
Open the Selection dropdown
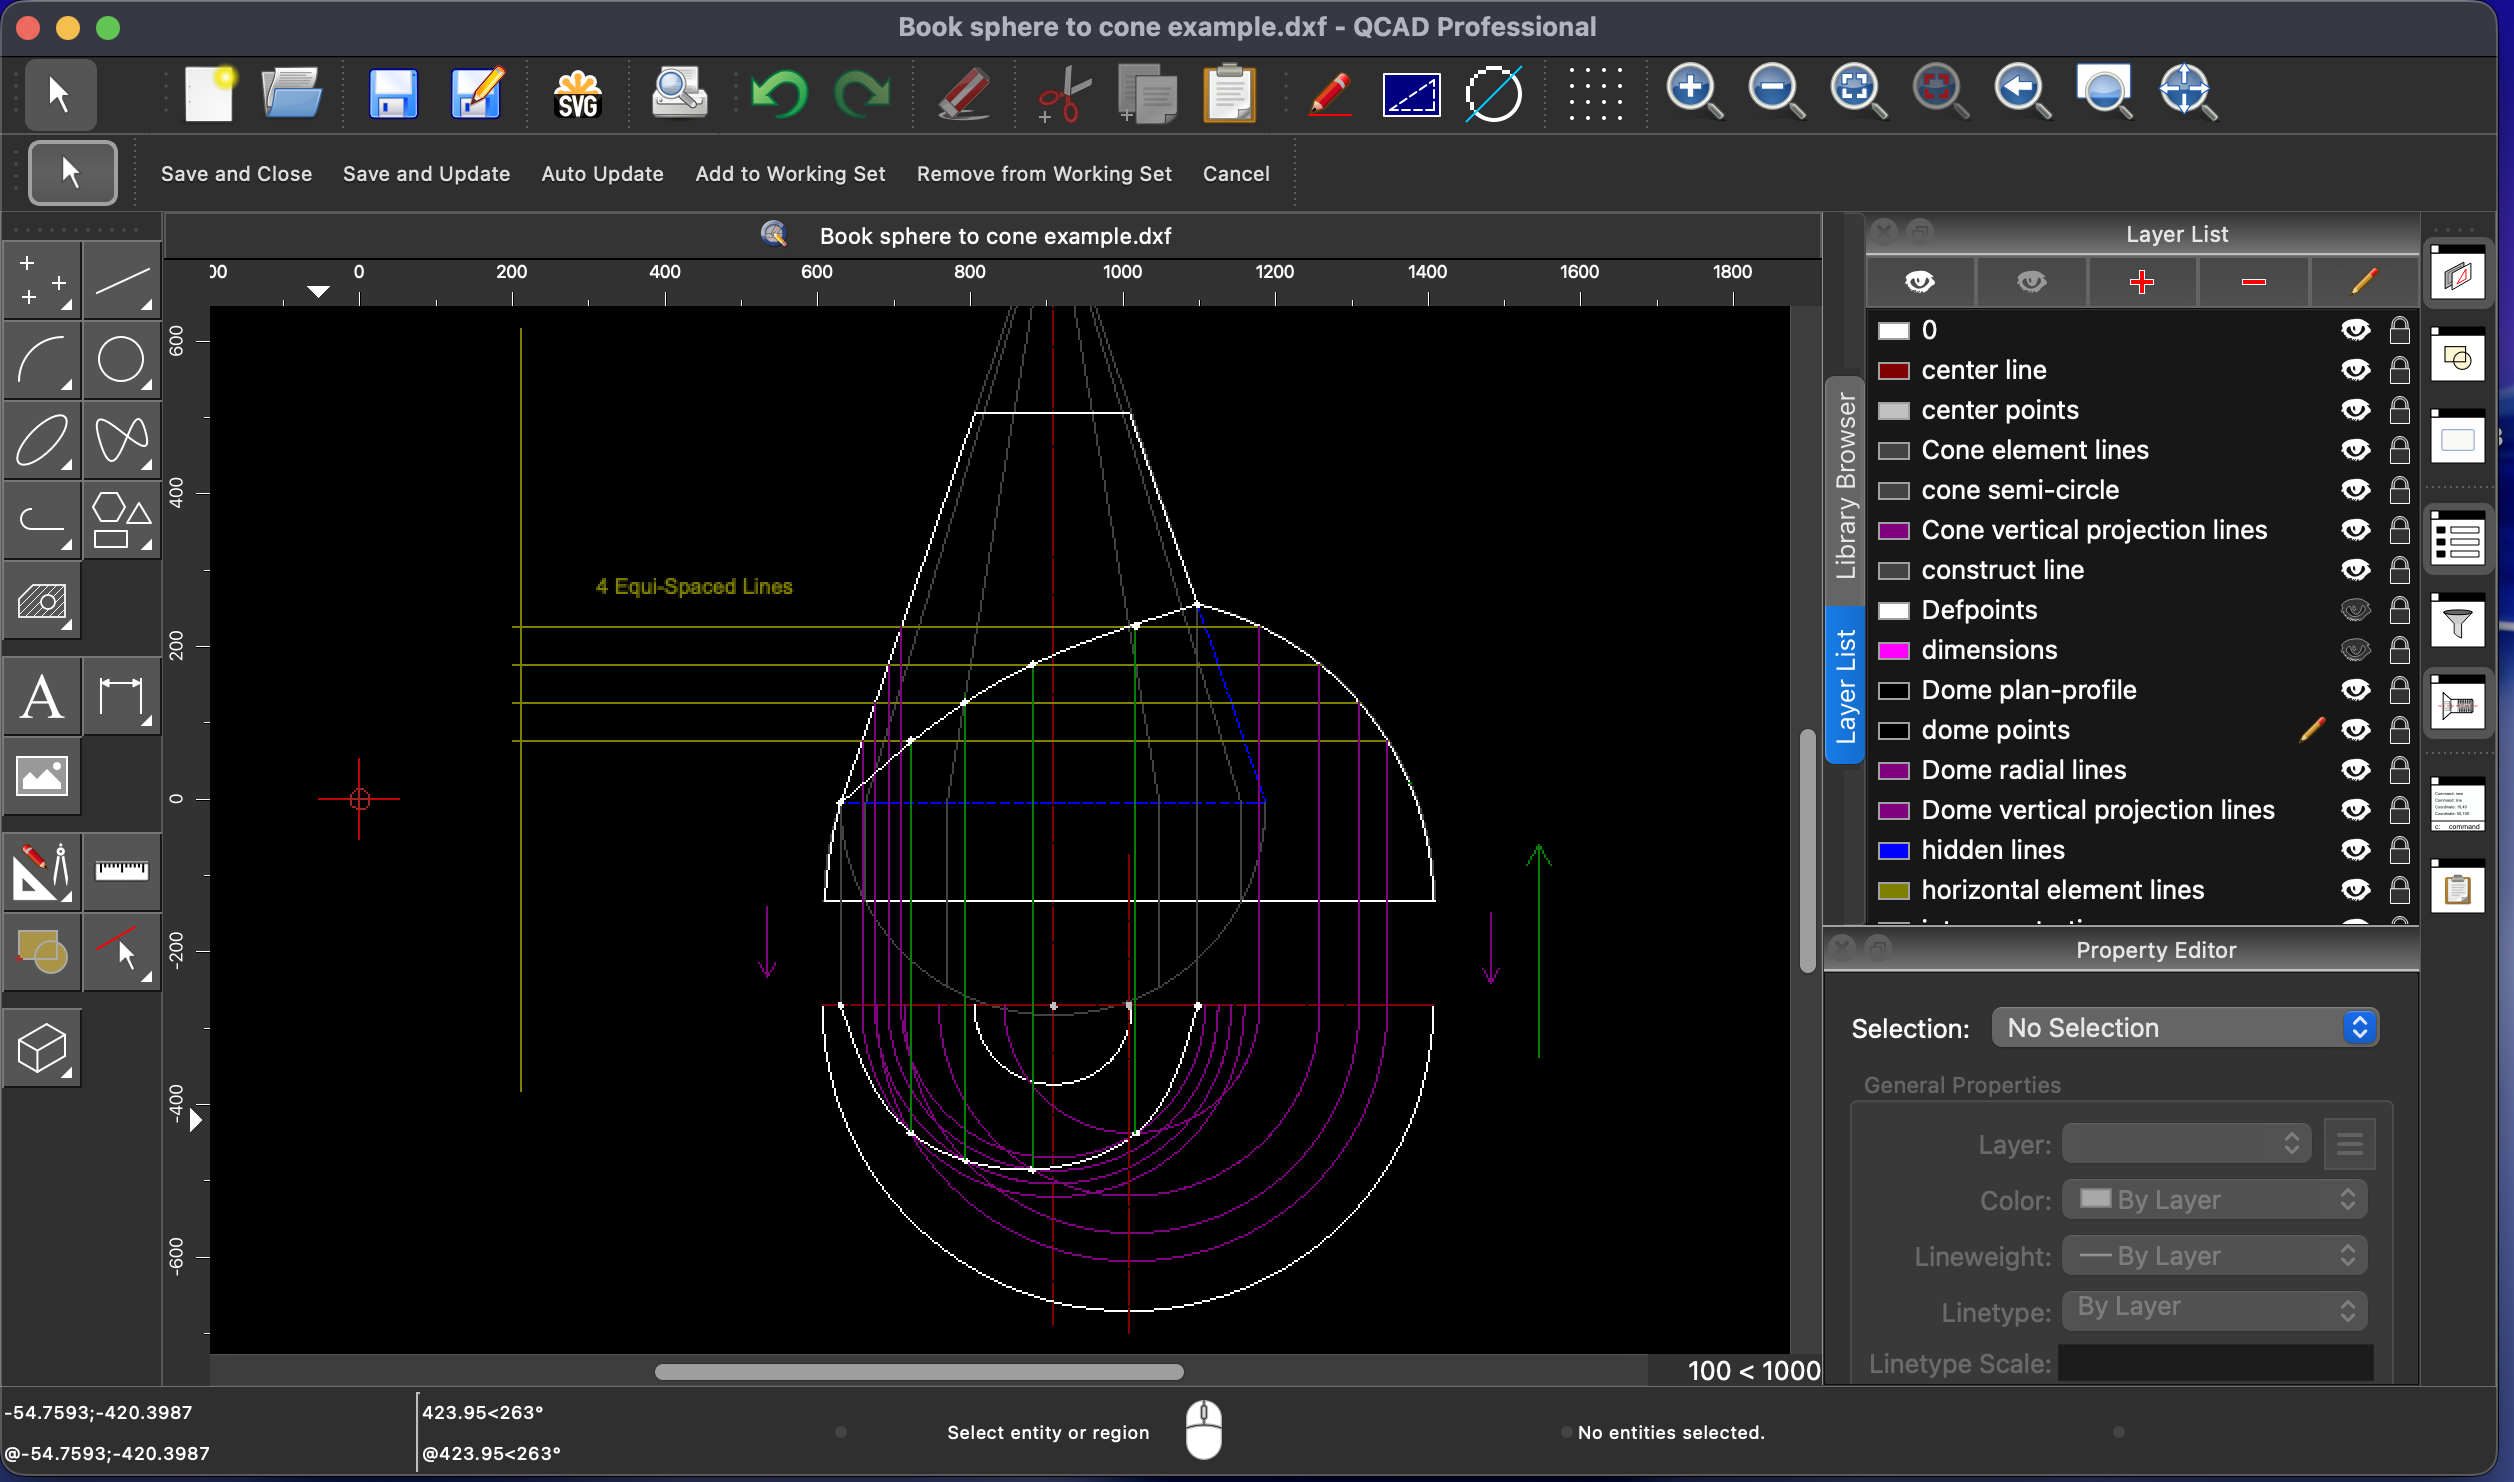coord(2184,1028)
